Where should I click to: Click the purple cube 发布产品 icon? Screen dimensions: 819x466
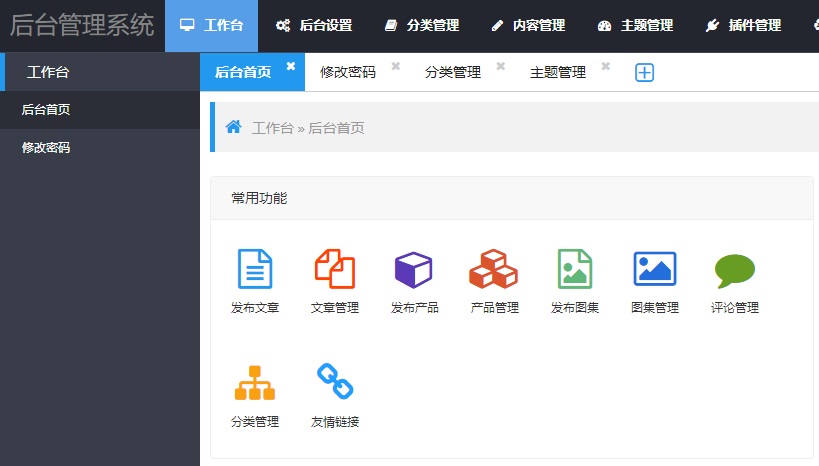click(413, 270)
